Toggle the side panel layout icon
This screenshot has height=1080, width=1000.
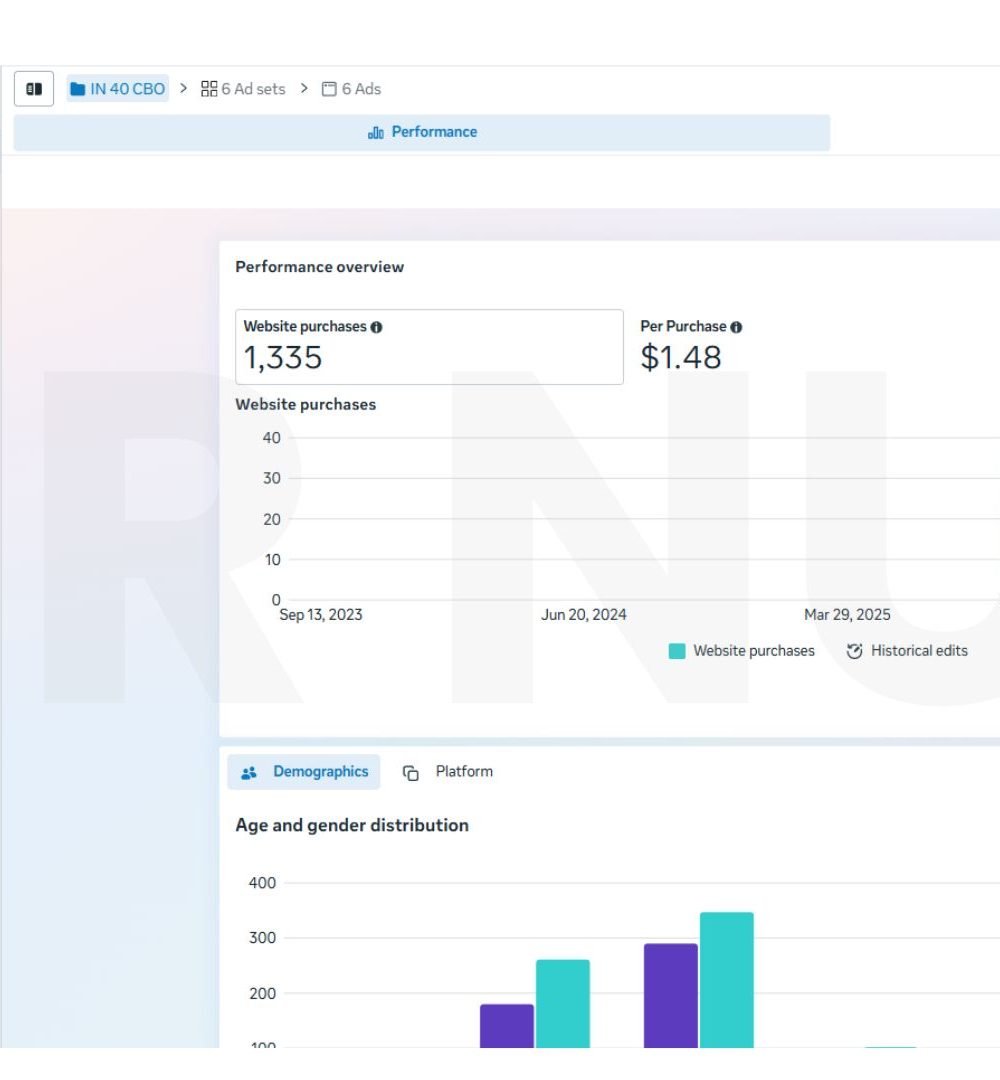34,89
